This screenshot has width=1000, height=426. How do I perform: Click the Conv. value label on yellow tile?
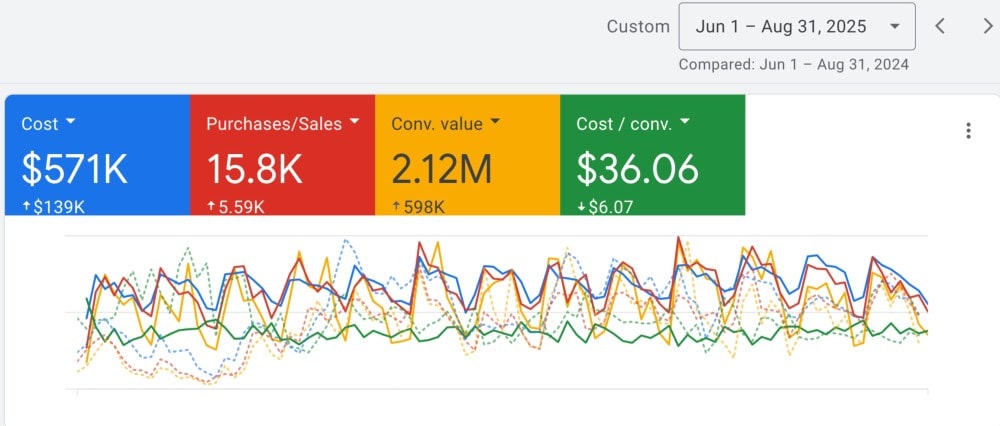tap(436, 124)
